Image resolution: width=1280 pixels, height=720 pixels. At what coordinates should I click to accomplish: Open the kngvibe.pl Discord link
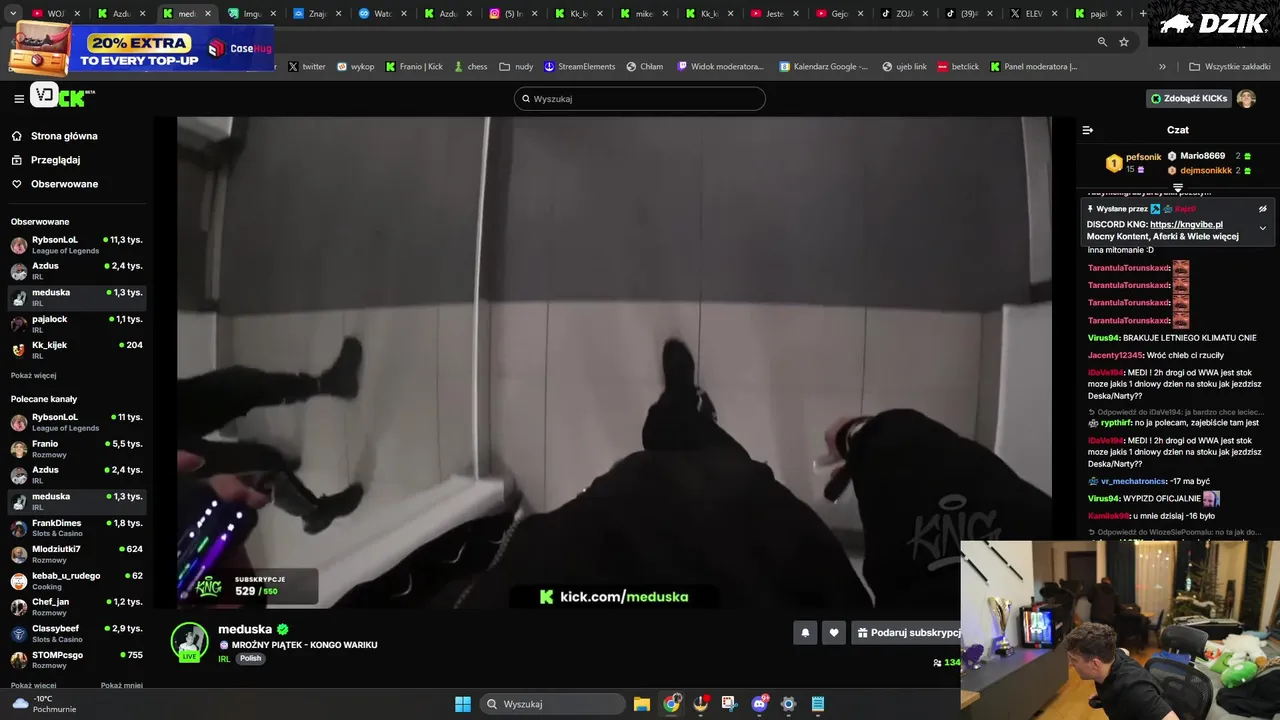coord(1186,225)
